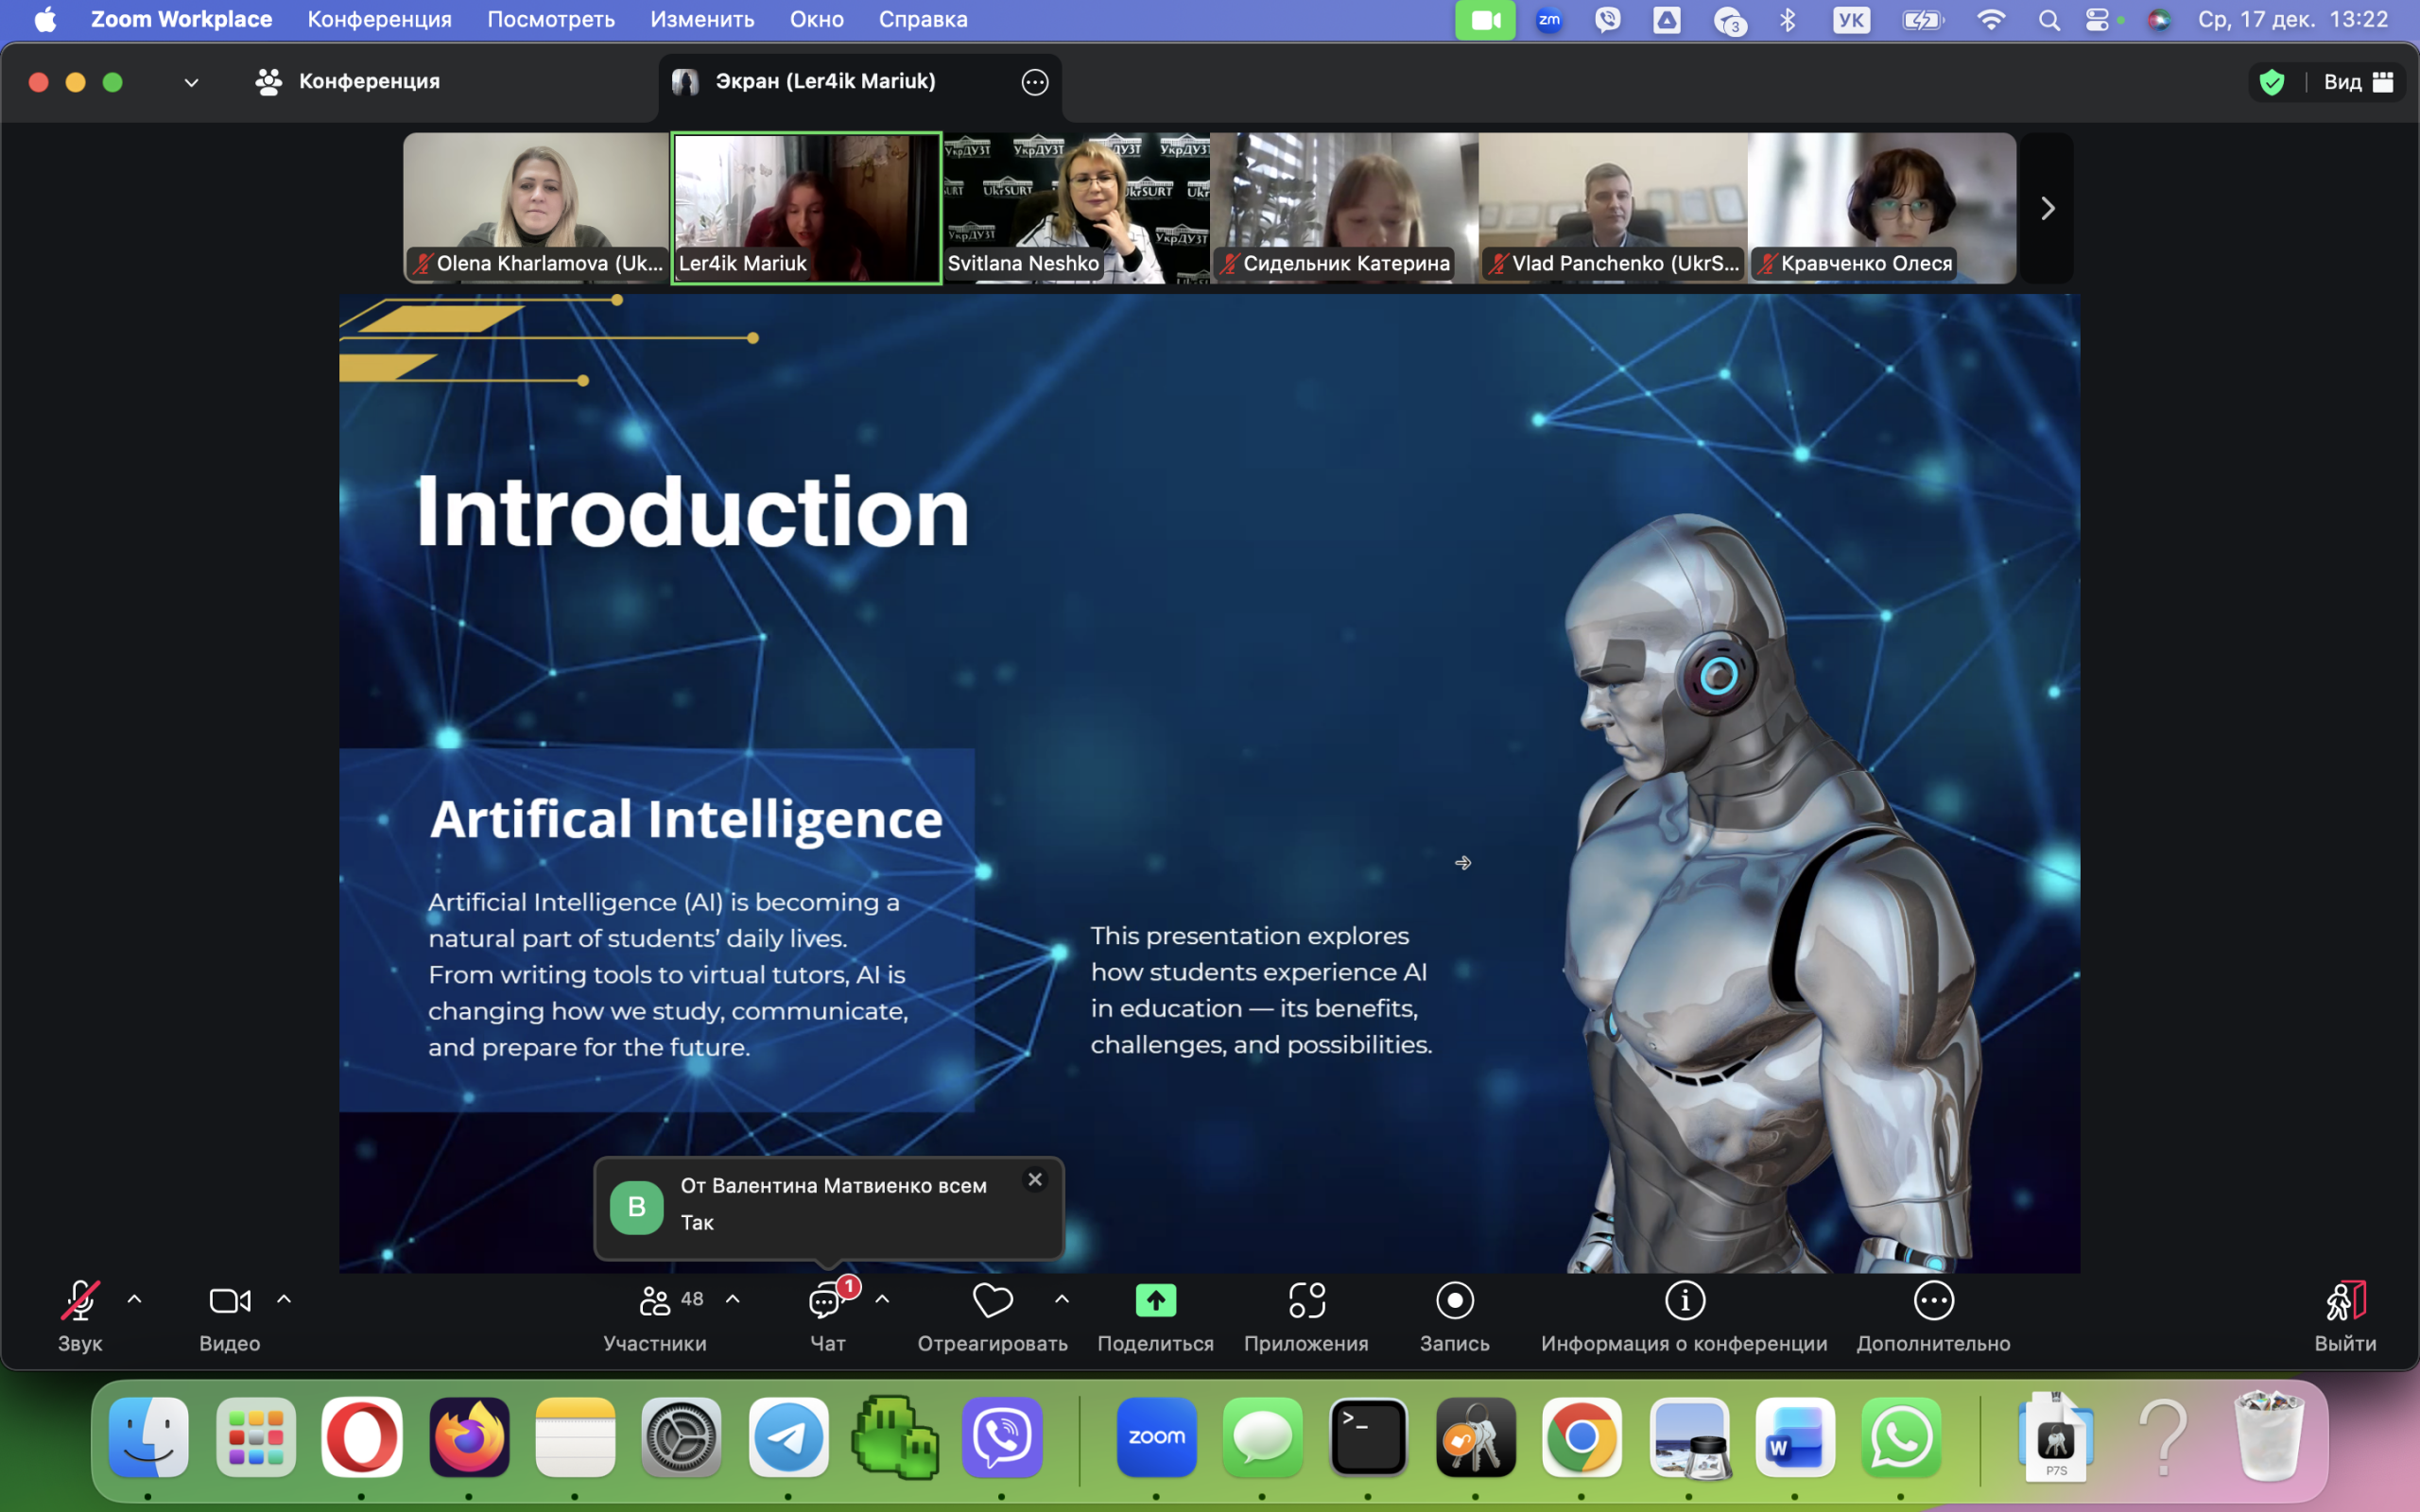The height and width of the screenshot is (1512, 2420).
Task: Click the green encryption shield icon
Action: click(2272, 82)
